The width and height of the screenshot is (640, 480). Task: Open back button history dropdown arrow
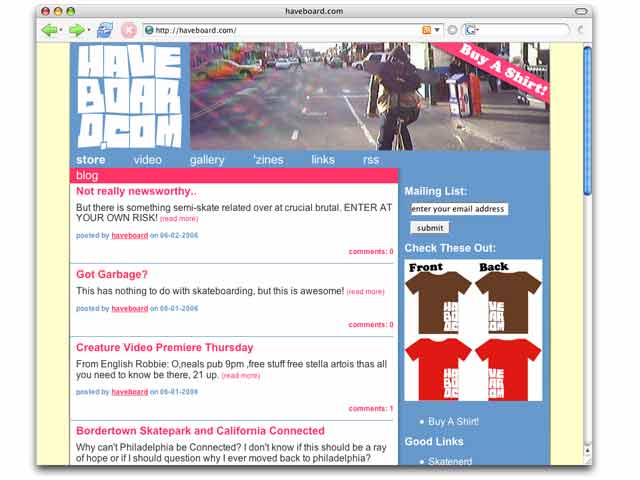point(61,30)
